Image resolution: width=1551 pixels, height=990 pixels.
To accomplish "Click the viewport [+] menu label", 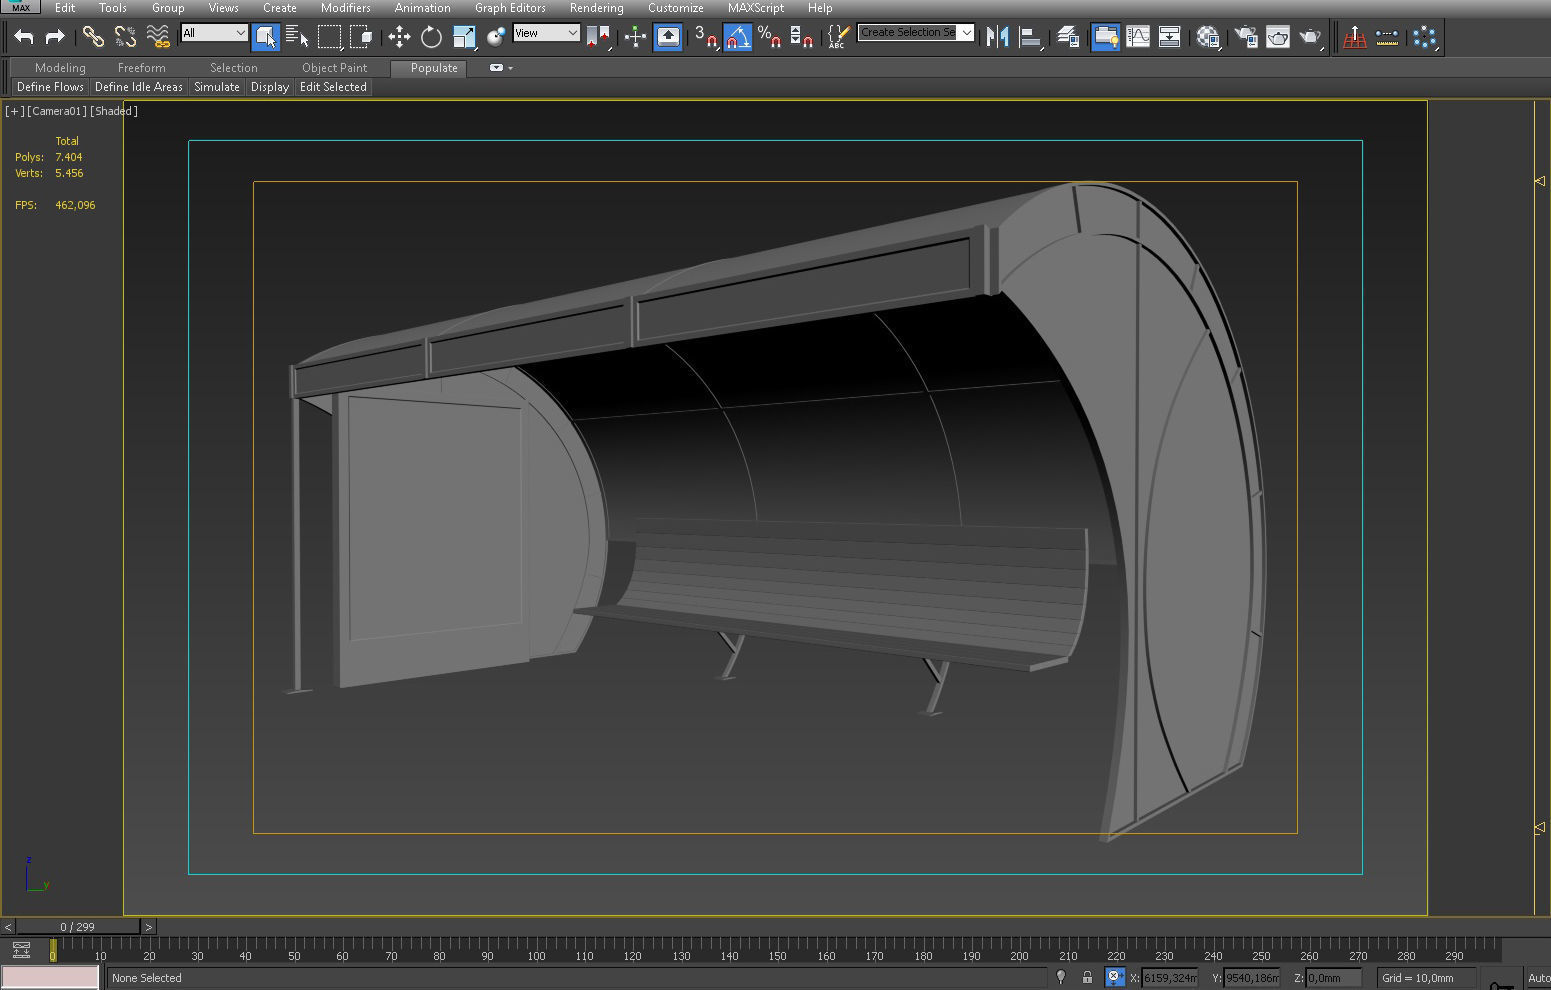I will [14, 111].
